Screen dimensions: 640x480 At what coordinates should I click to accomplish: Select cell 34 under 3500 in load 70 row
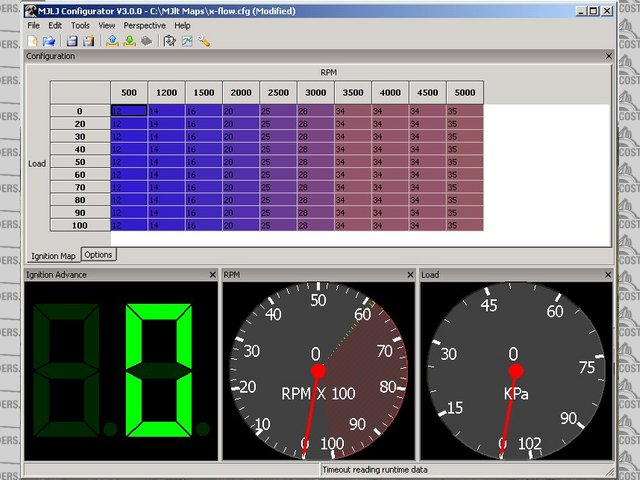(353, 187)
